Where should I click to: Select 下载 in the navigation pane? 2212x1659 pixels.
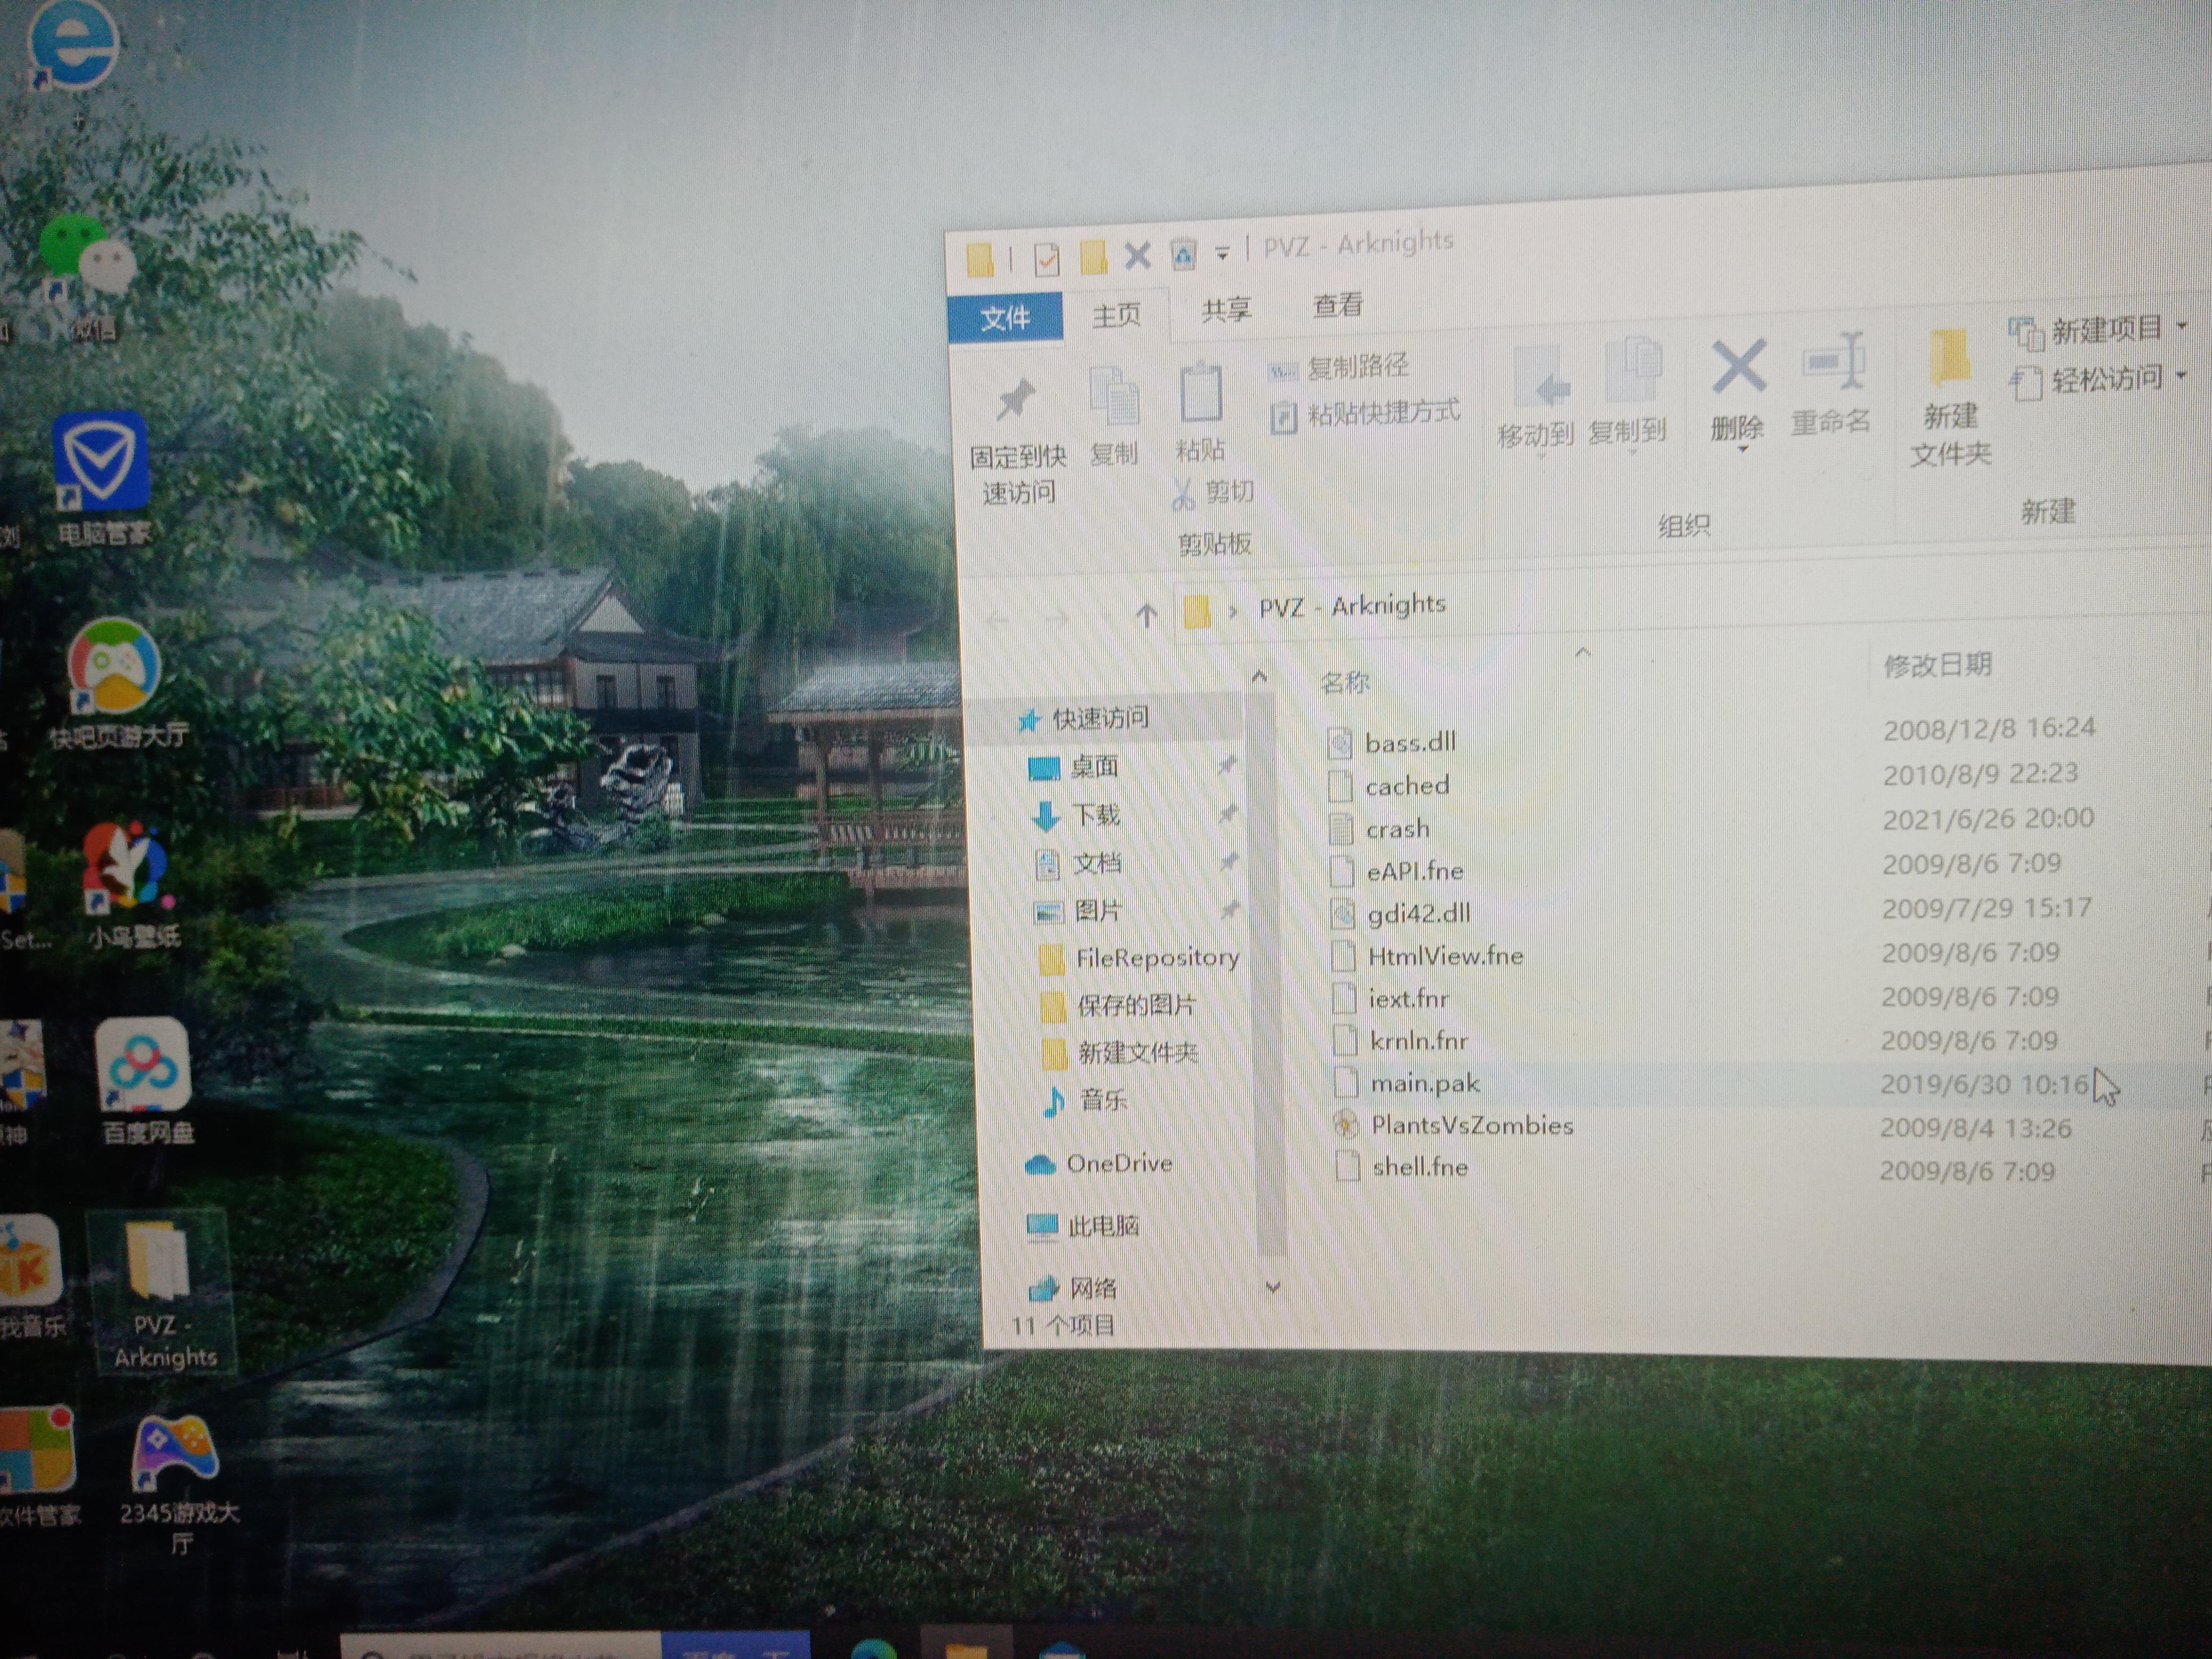1076,815
